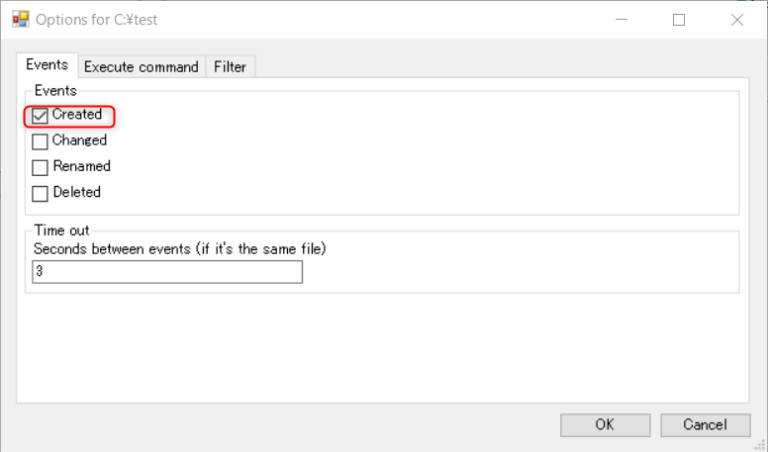This screenshot has width=768, height=452.
Task: Close the Options for C:¥test dialog
Action: (737, 19)
